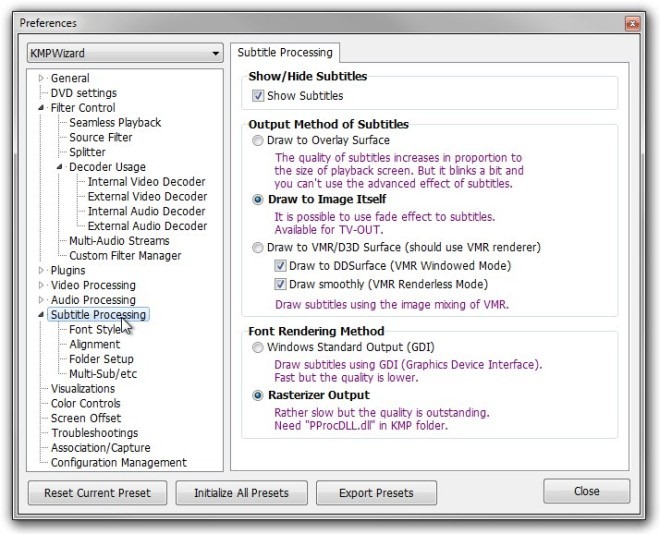The height and width of the screenshot is (534, 660).
Task: Open the KMPWizard preset dropdown
Action: click(x=125, y=53)
